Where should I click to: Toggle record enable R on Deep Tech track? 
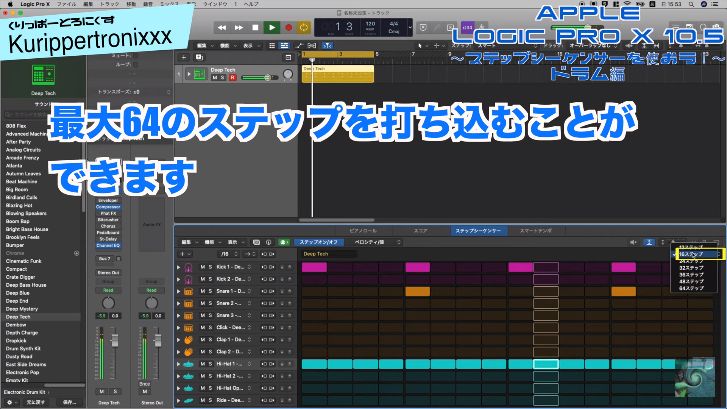232,77
